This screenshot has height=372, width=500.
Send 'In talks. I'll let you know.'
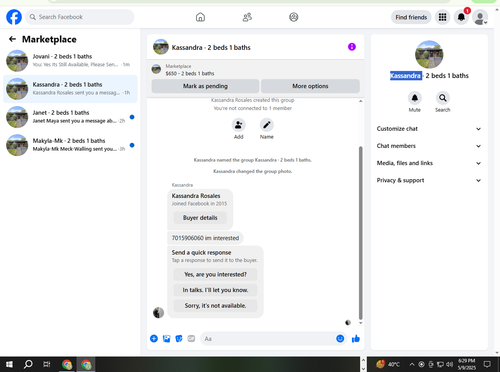click(215, 290)
